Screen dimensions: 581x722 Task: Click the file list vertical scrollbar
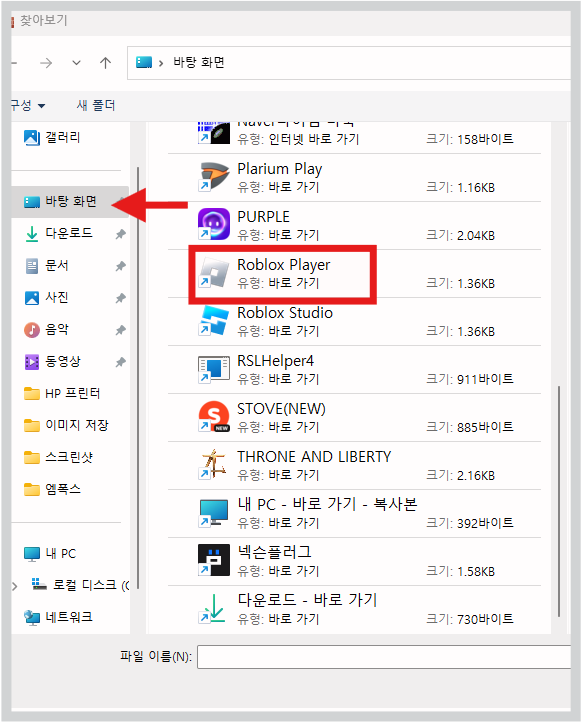click(559, 501)
